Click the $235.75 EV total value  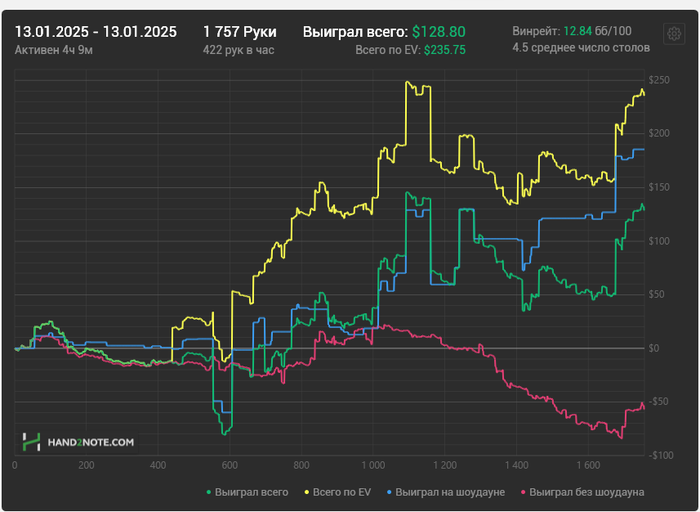coord(445,50)
